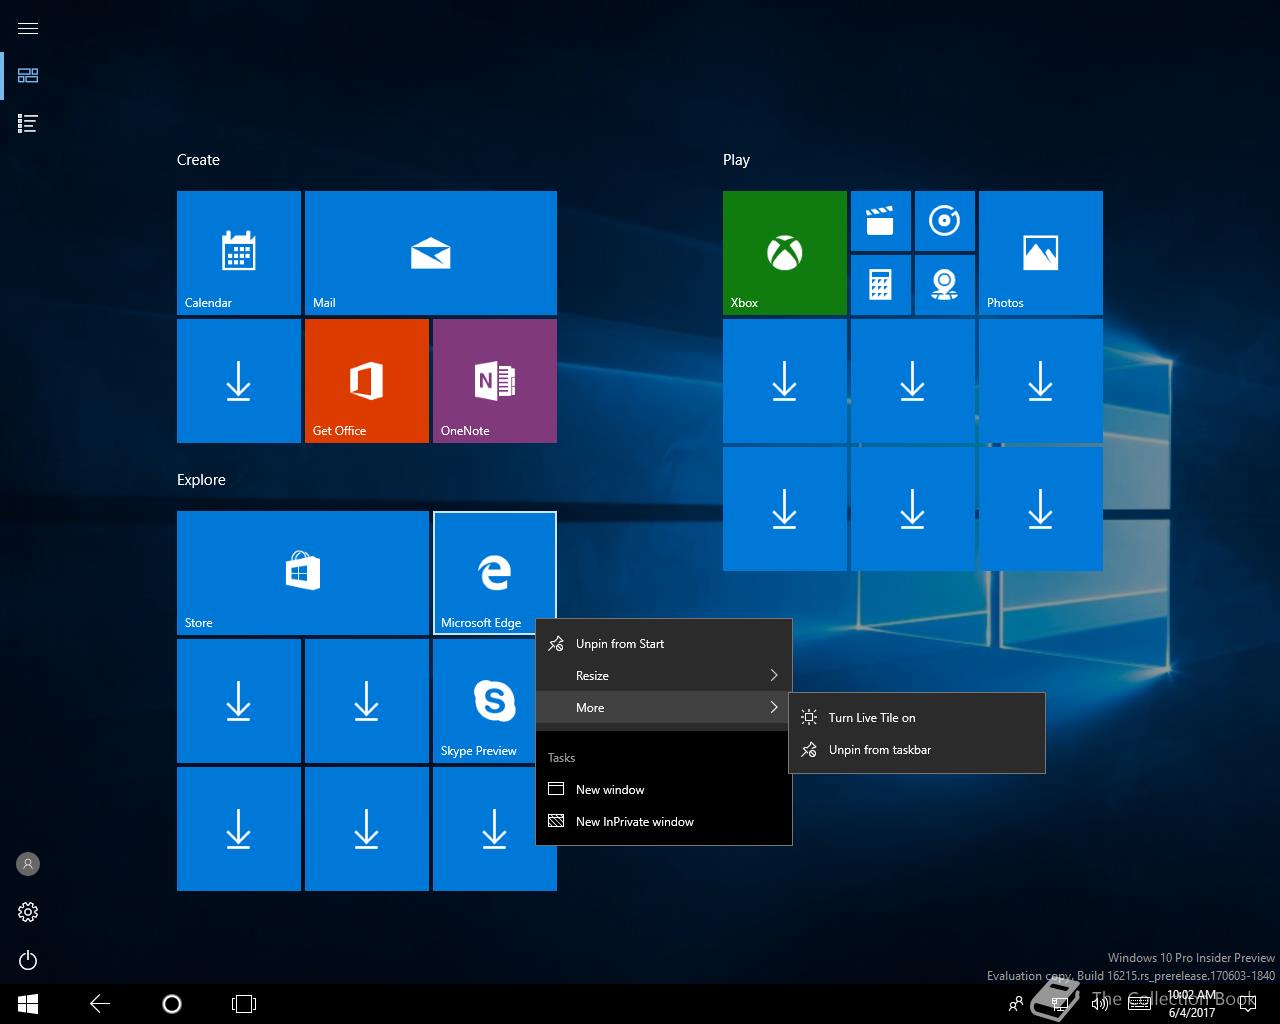Image resolution: width=1280 pixels, height=1024 pixels.
Task: Choose Unpin from taskbar in the submenu
Action: pos(917,750)
